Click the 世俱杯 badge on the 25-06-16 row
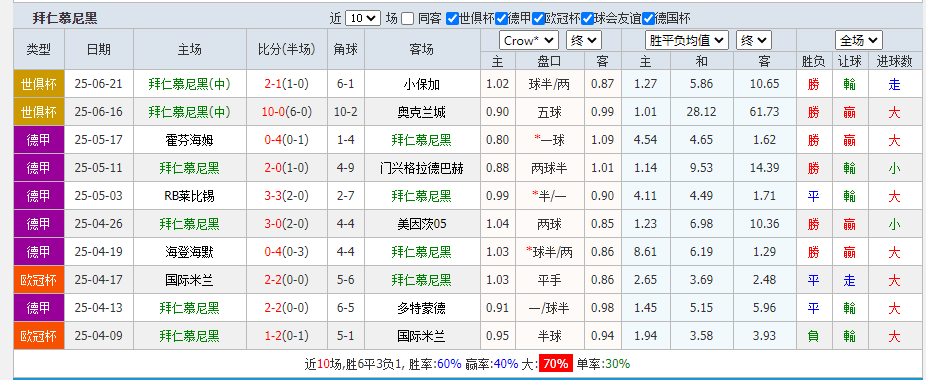Image resolution: width=926 pixels, height=380 pixels. coord(38,112)
